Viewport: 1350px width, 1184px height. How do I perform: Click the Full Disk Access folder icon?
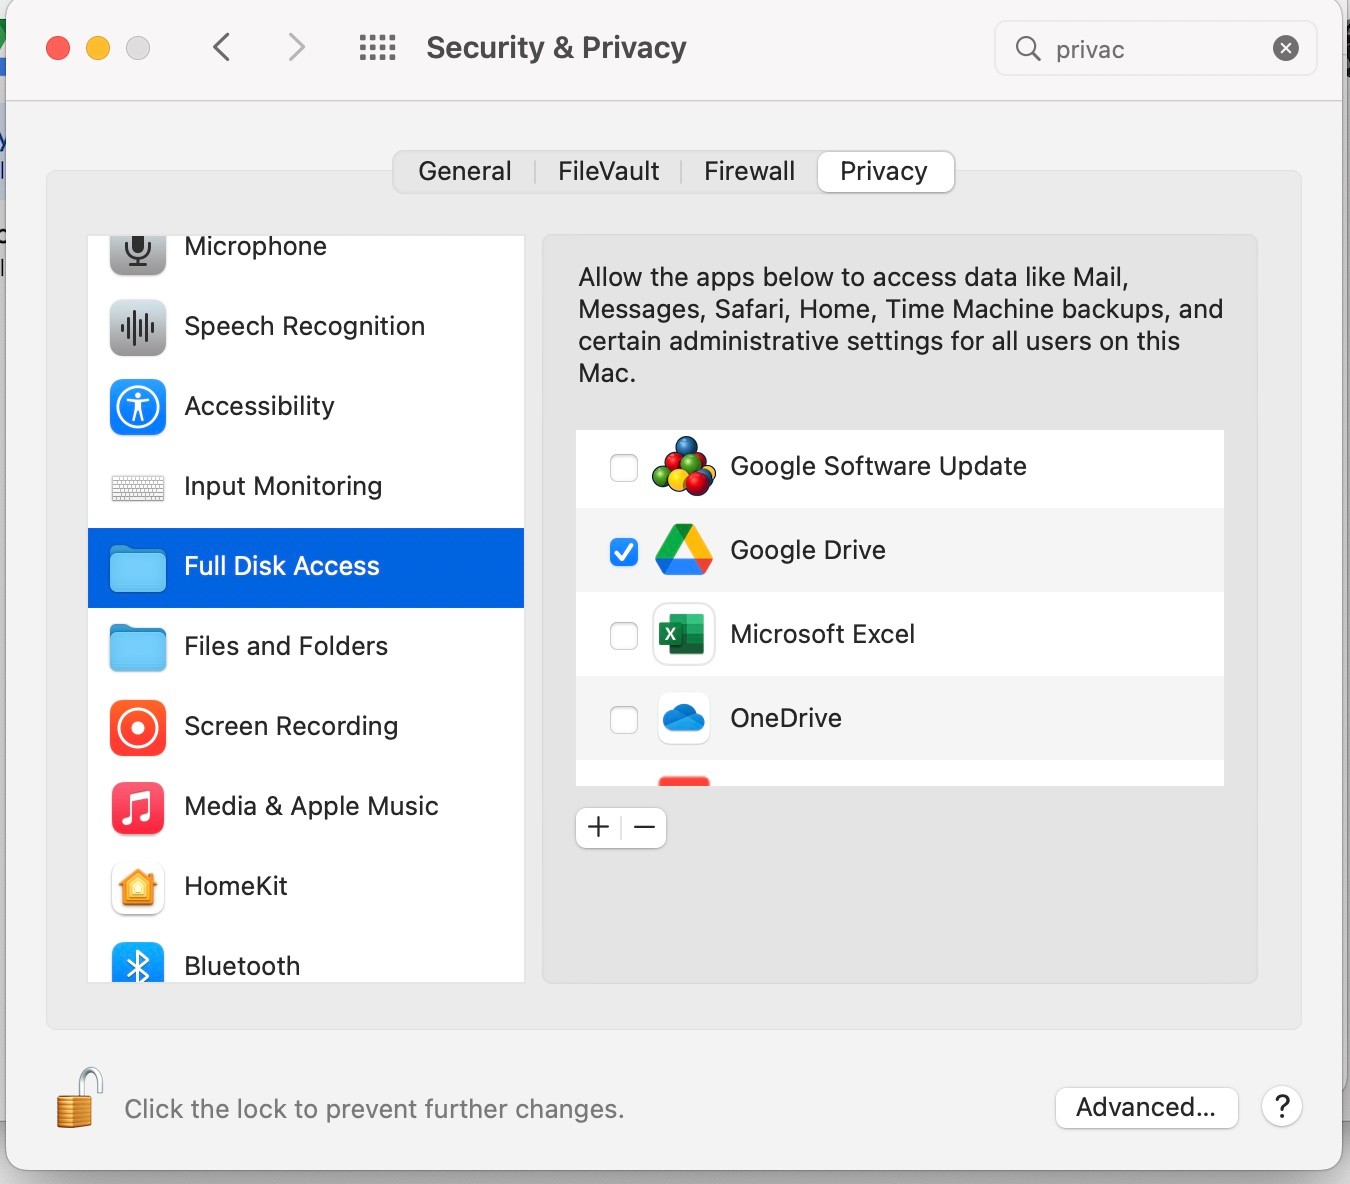(x=138, y=568)
